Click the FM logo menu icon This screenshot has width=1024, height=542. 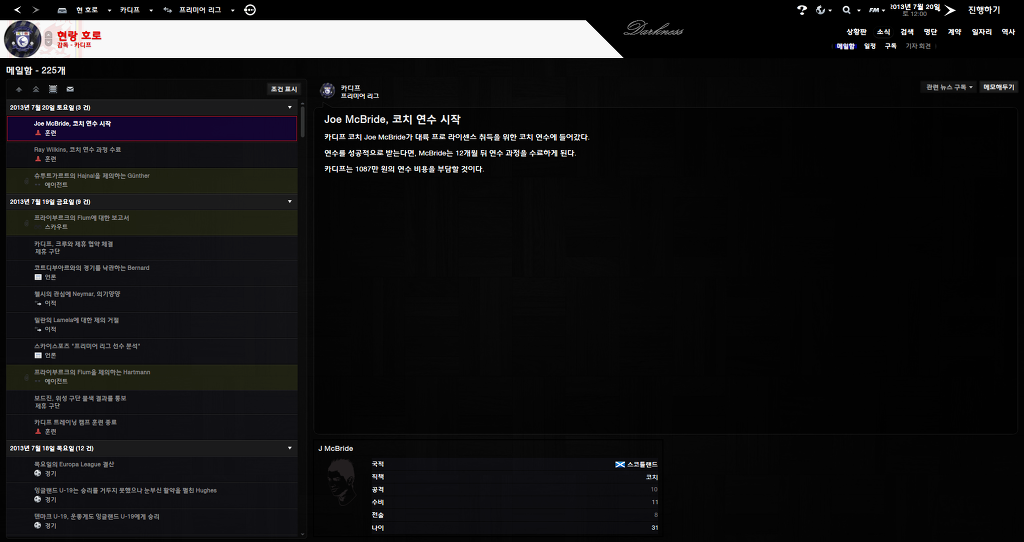click(x=873, y=10)
